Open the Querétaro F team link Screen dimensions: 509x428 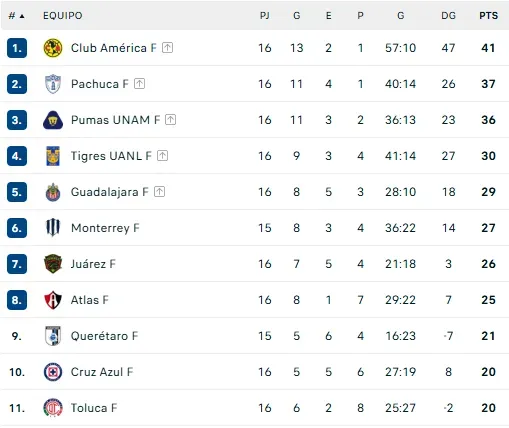[x=104, y=336]
